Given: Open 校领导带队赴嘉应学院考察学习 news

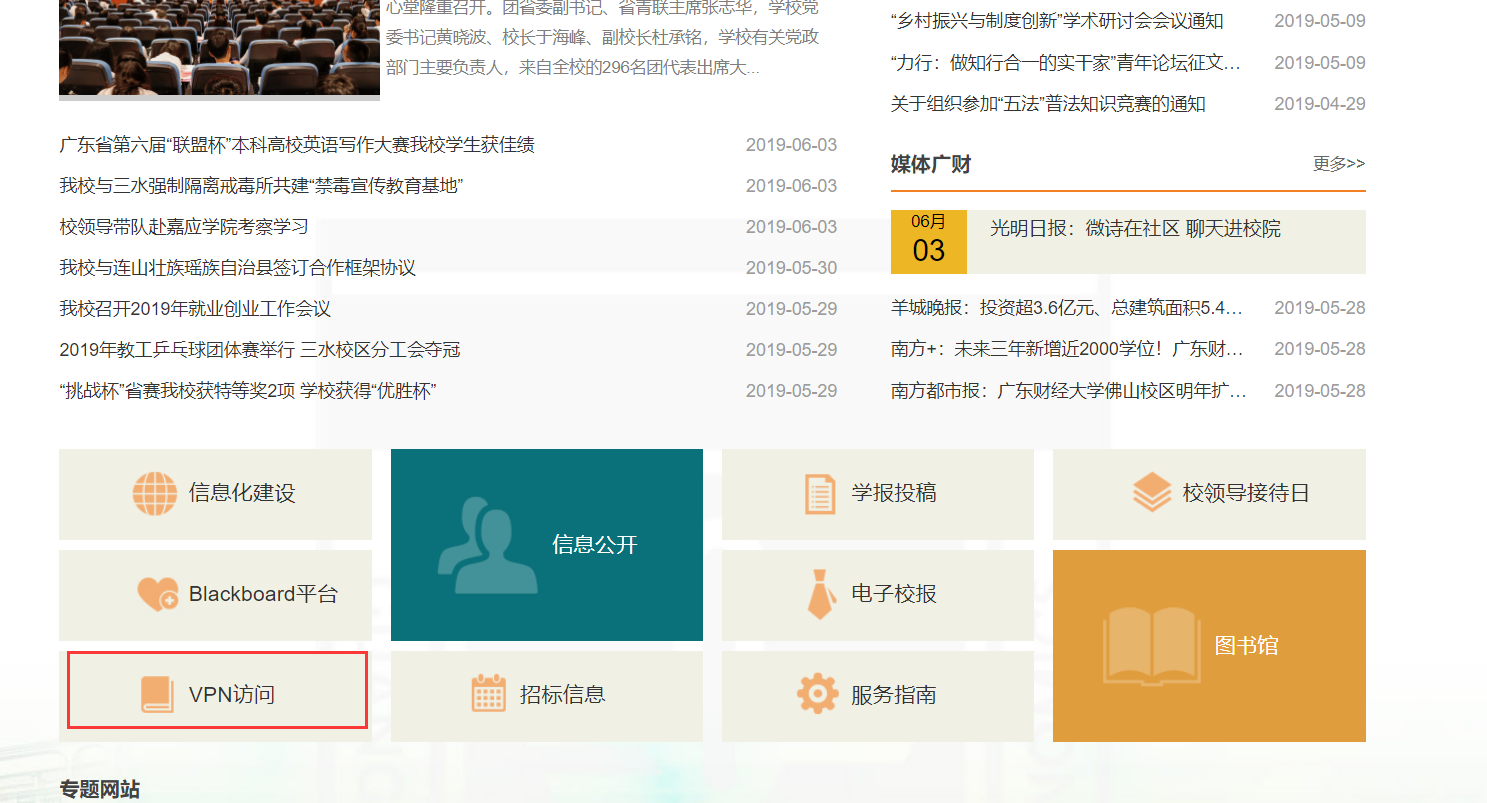Looking at the screenshot, I should (x=184, y=227).
